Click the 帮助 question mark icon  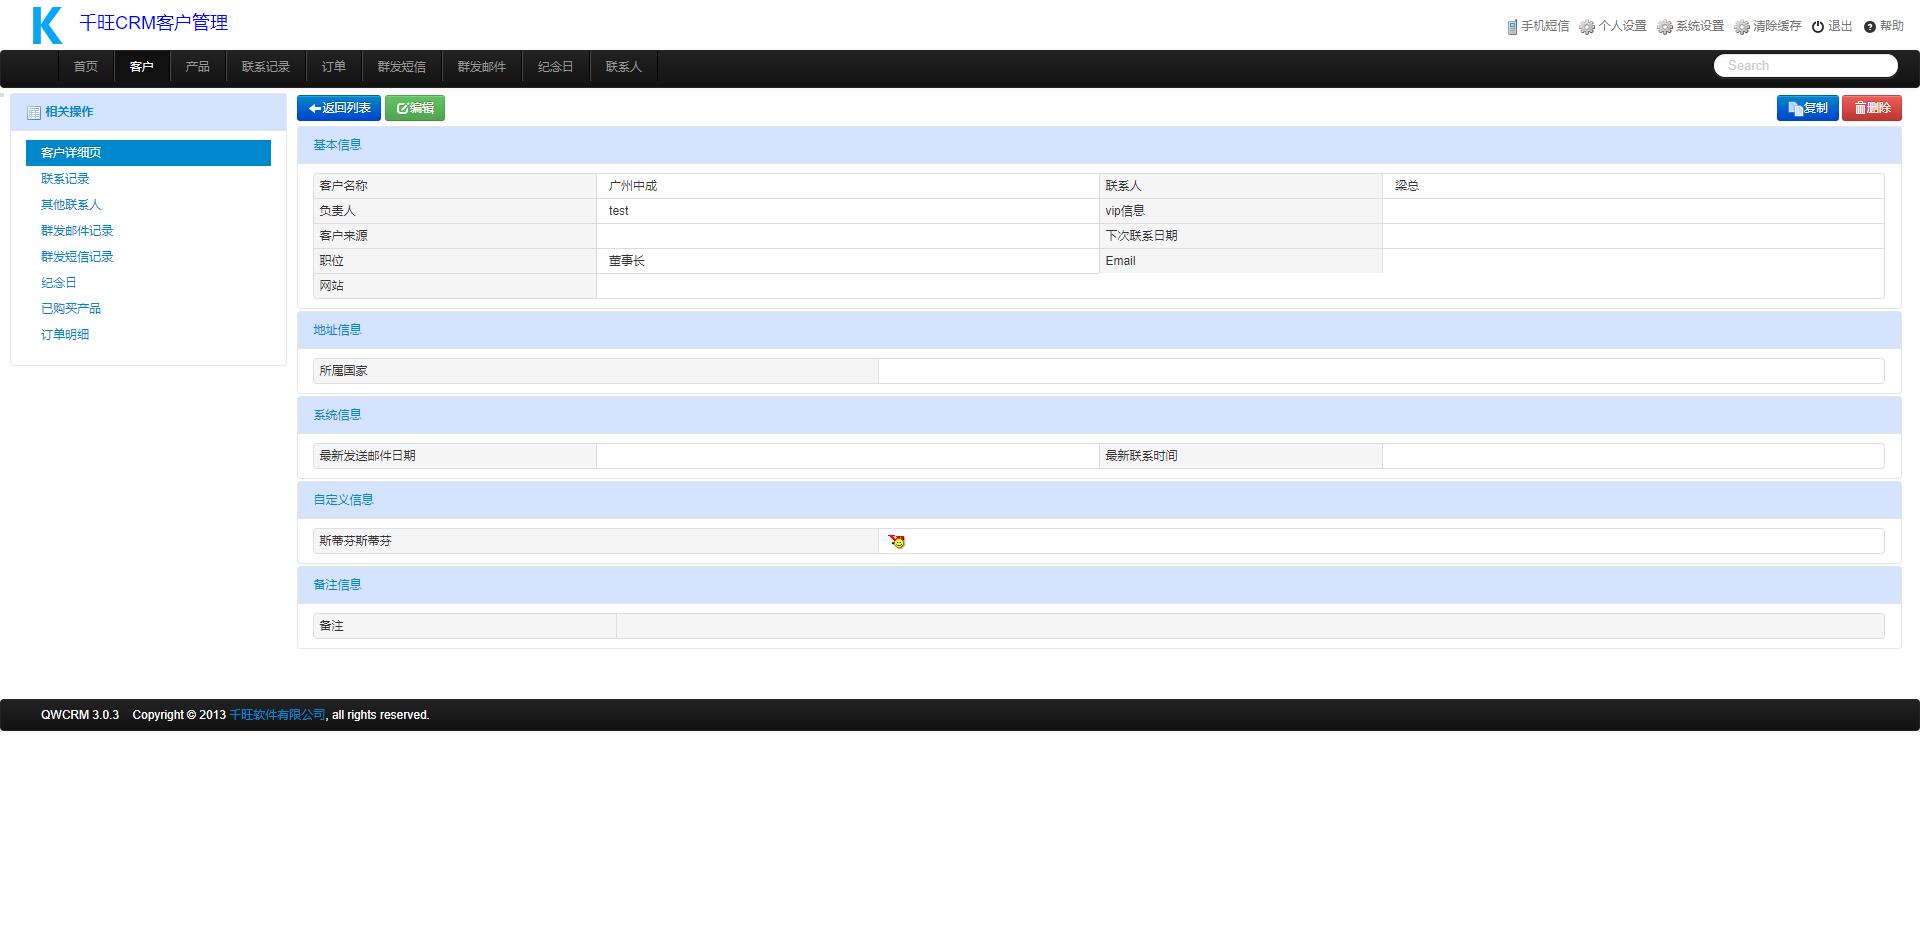pyautogui.click(x=1870, y=27)
